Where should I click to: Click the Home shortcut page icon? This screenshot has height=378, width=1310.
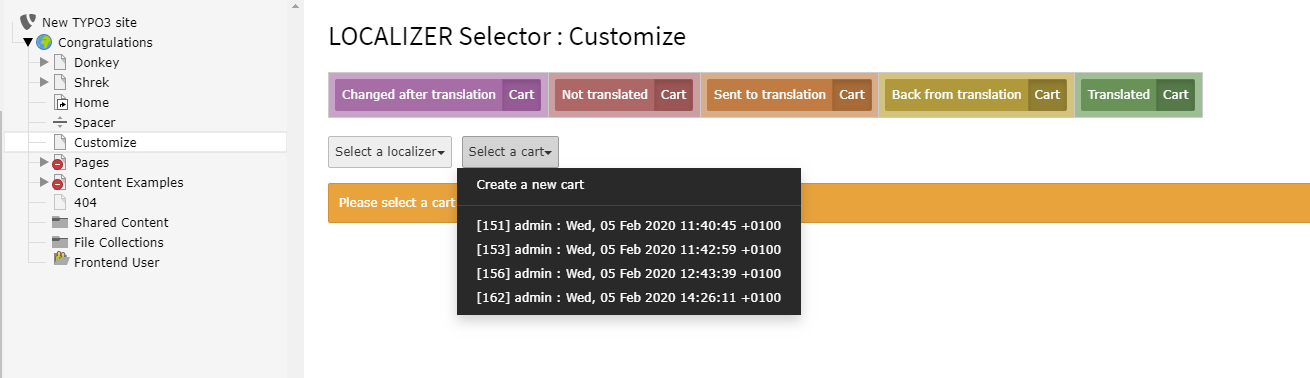click(x=60, y=102)
